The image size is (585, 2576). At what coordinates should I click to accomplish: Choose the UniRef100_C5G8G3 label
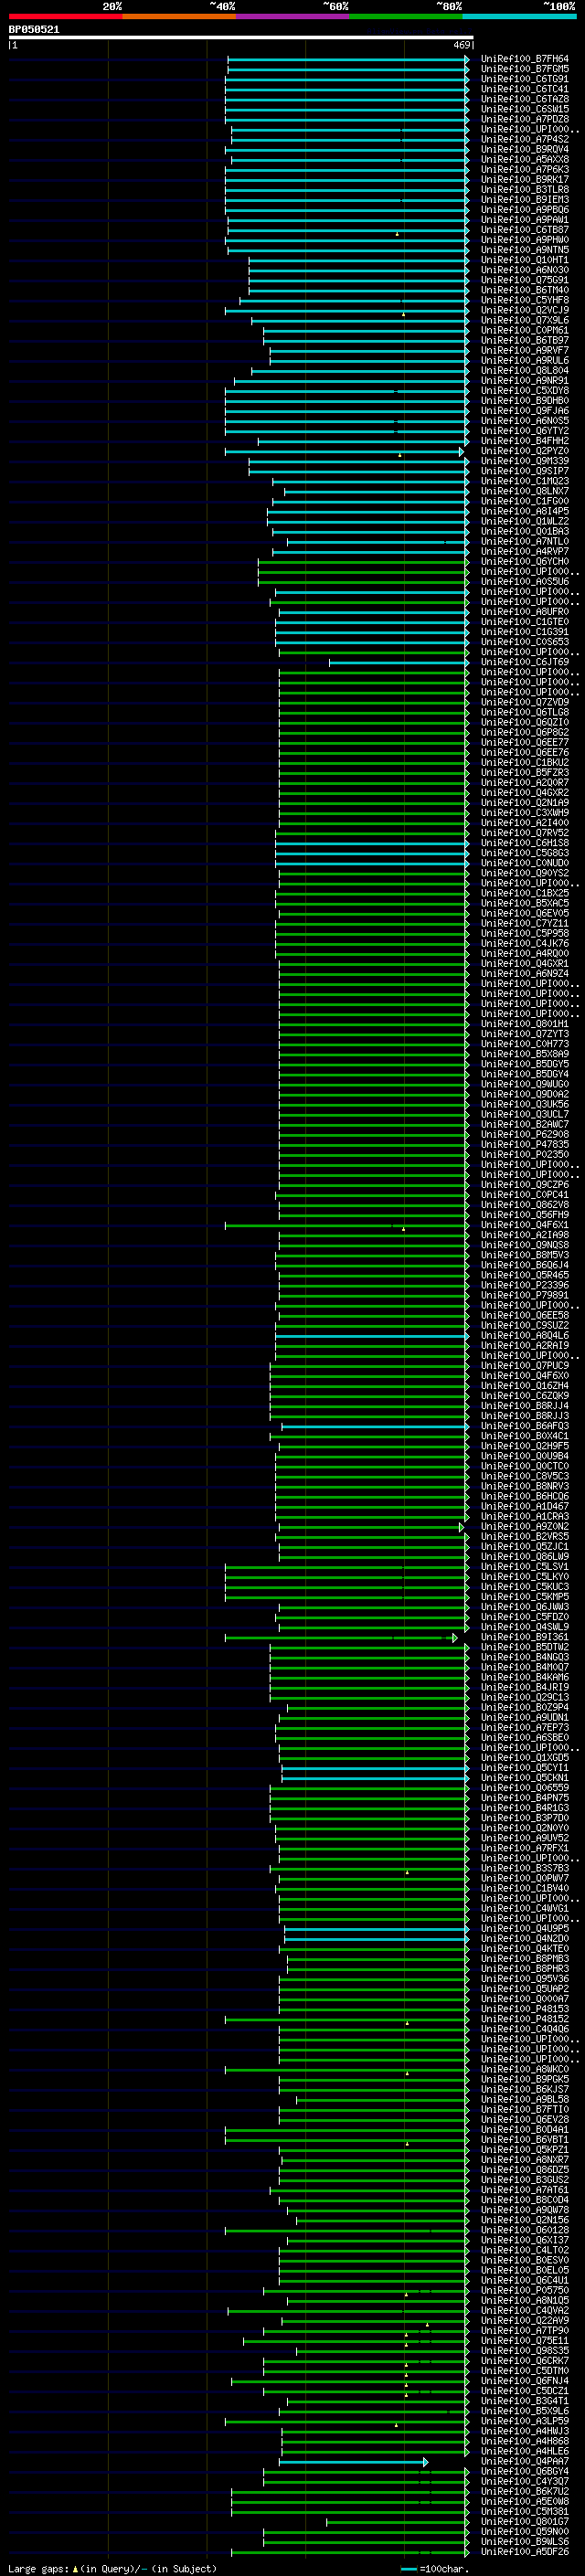point(524,853)
